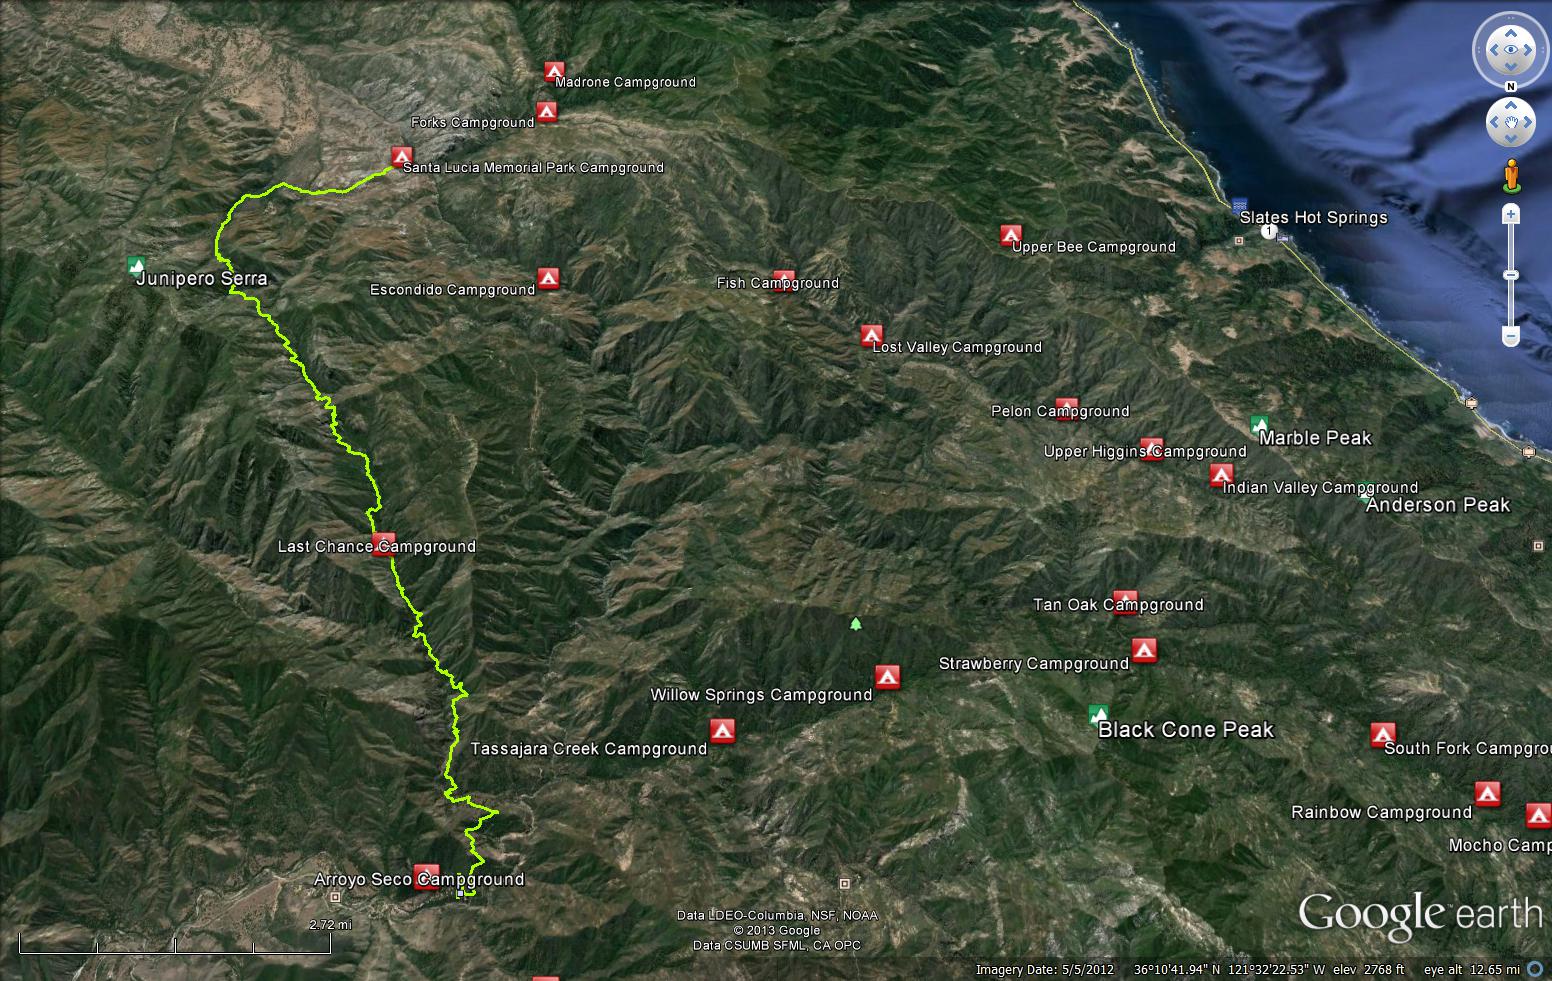Select the Upper Bee Campground tent icon
This screenshot has width=1552, height=981.
[1010, 235]
